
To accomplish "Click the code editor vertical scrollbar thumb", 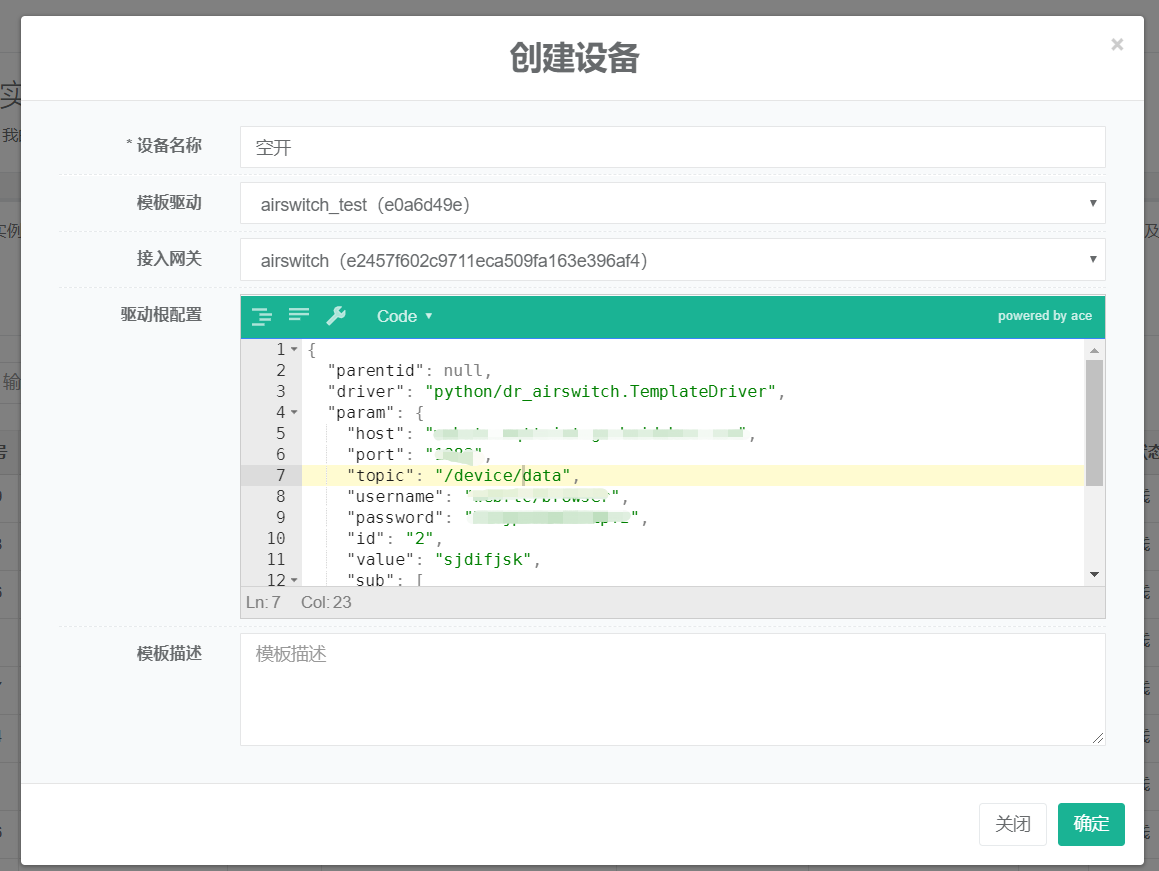I will tap(1094, 420).
